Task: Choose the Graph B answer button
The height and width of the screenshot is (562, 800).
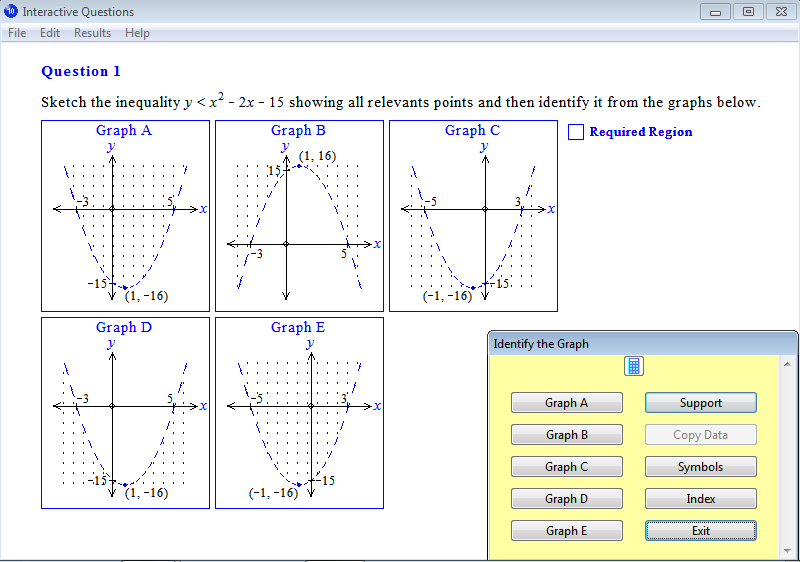Action: [x=566, y=435]
